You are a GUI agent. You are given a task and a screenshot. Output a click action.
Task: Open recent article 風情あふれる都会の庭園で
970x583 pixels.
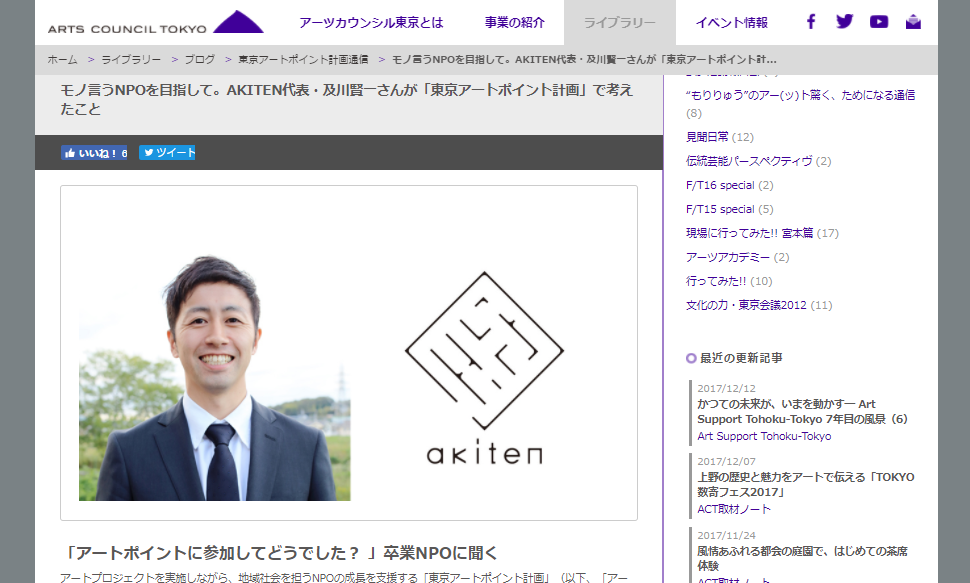[802, 558]
